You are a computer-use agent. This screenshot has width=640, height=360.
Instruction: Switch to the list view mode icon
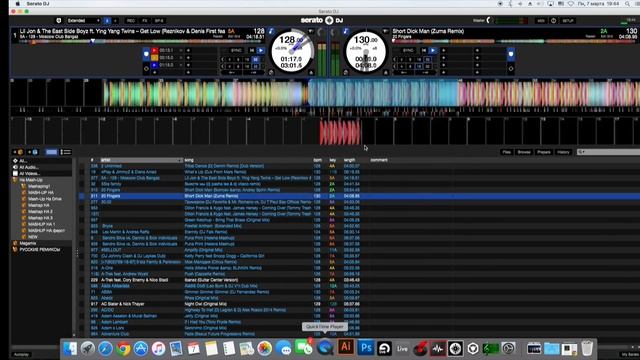click(x=51, y=152)
